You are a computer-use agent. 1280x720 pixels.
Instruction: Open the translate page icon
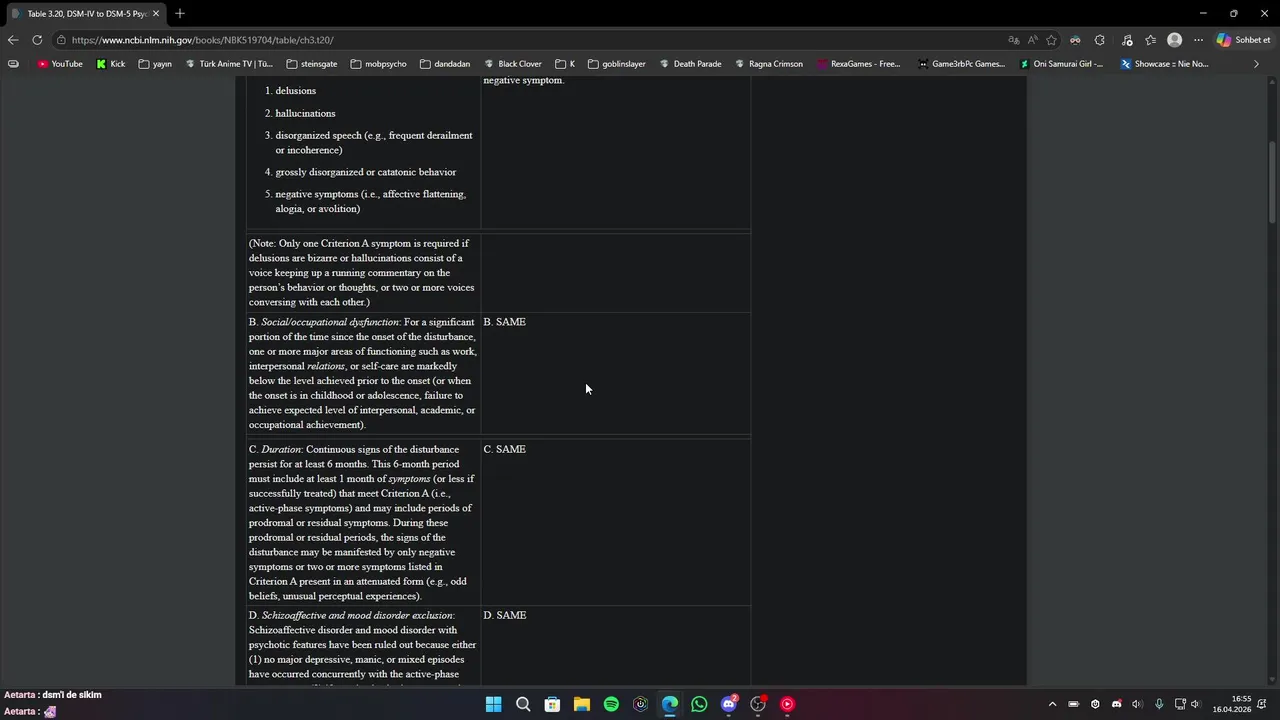(1014, 40)
